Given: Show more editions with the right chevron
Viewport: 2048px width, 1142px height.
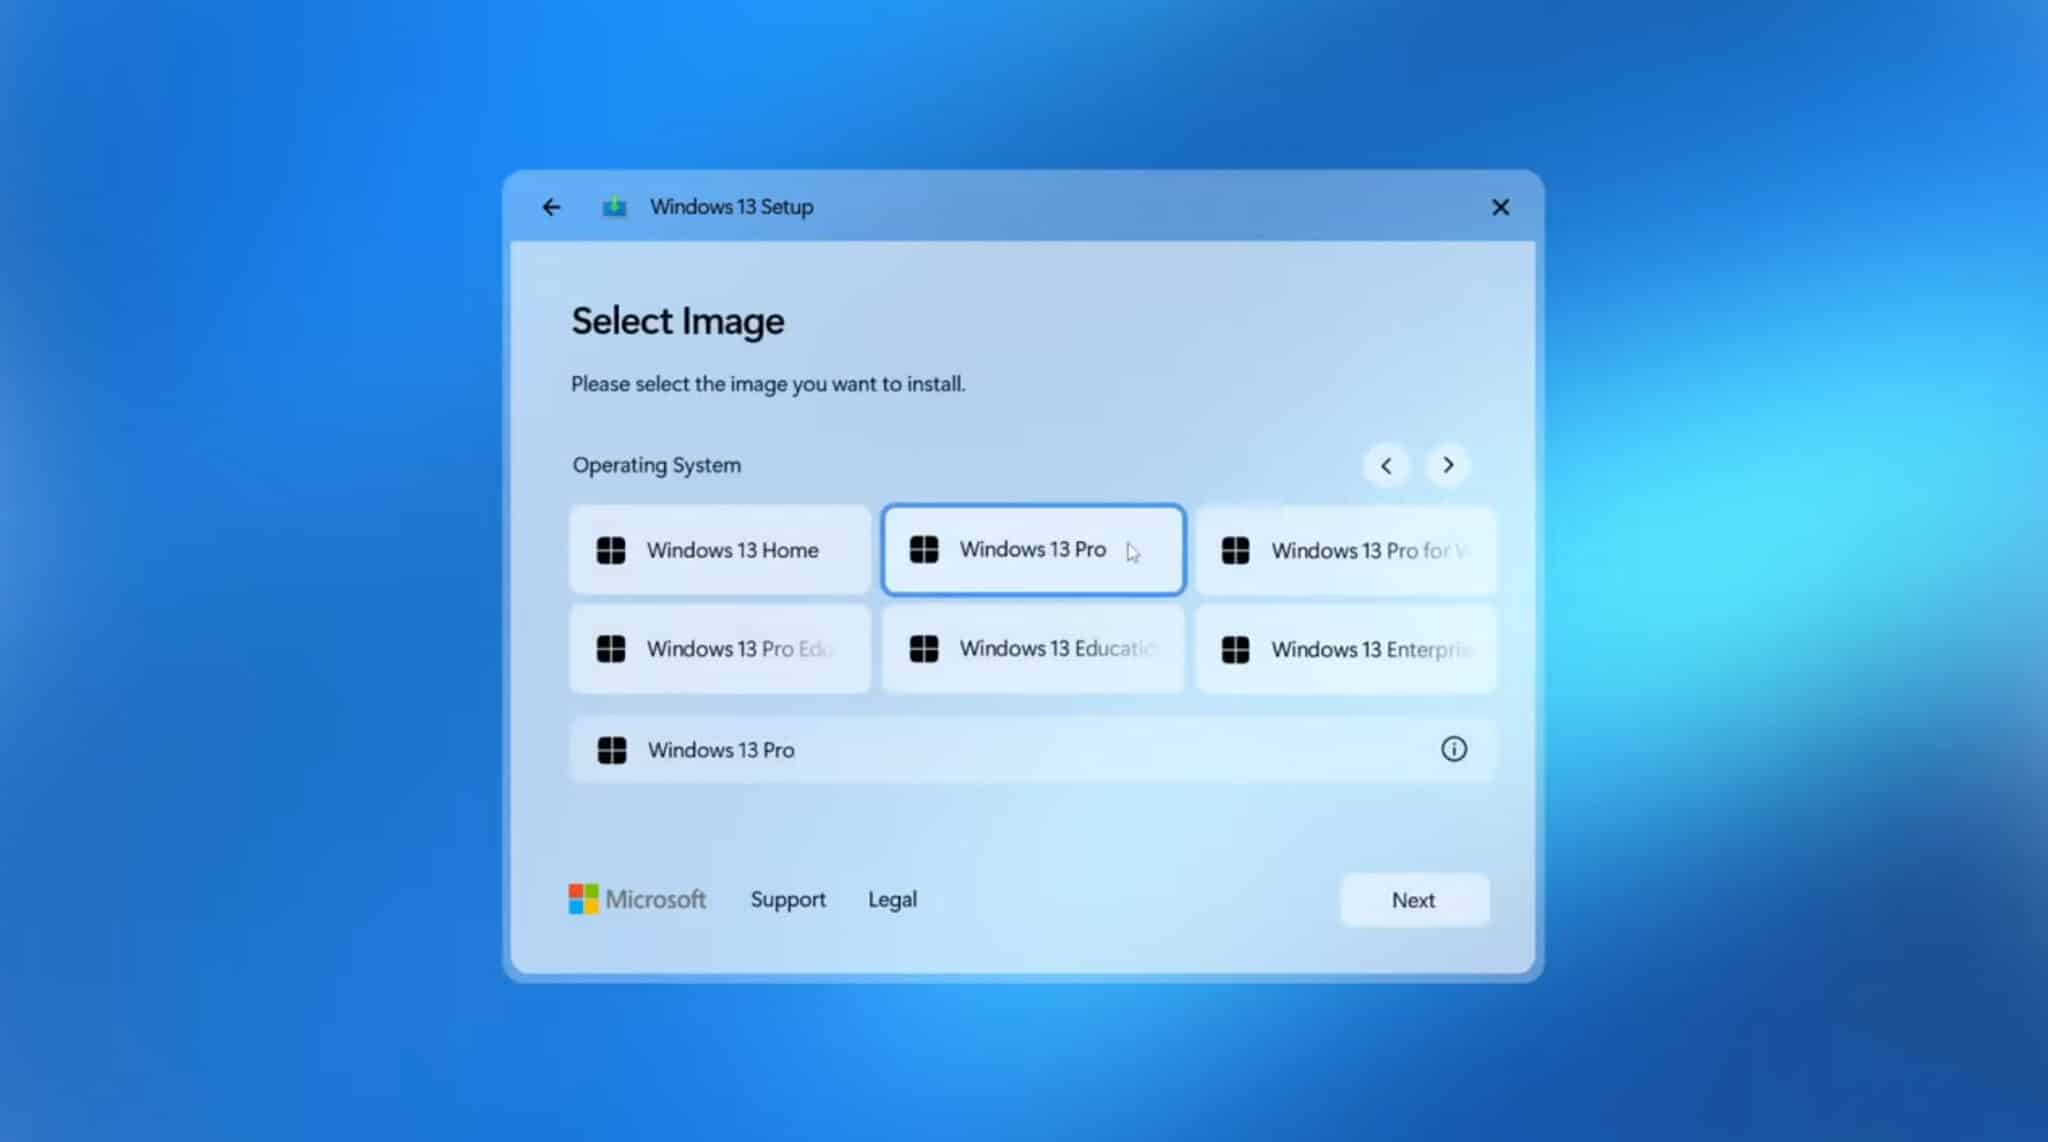Looking at the screenshot, I should pos(1446,465).
